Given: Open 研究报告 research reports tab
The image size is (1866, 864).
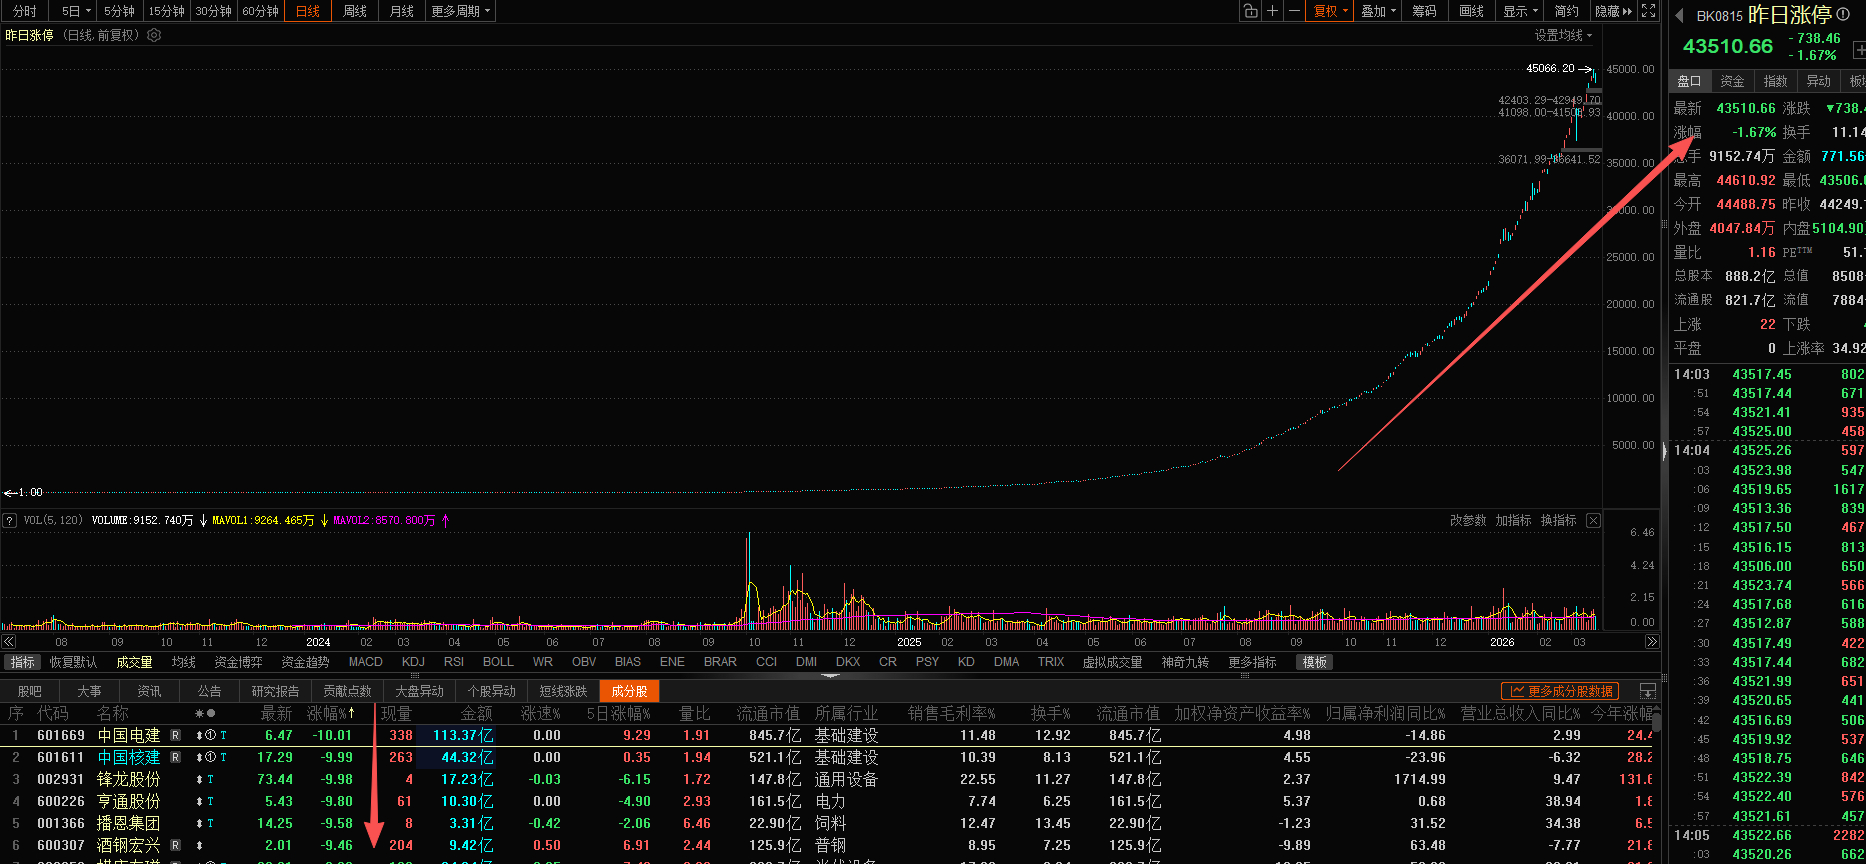Looking at the screenshot, I should pos(275,691).
